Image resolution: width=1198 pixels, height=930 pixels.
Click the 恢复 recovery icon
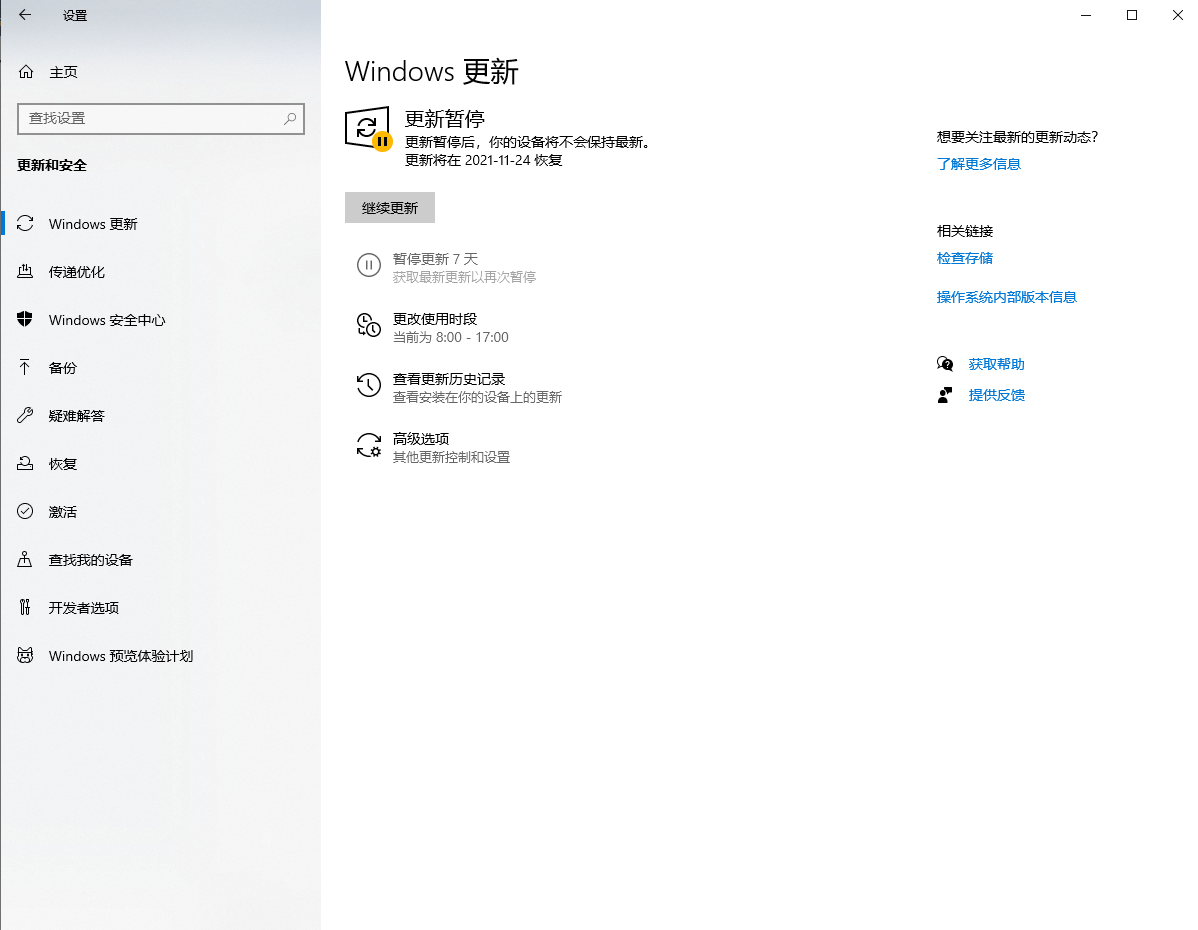pos(25,463)
